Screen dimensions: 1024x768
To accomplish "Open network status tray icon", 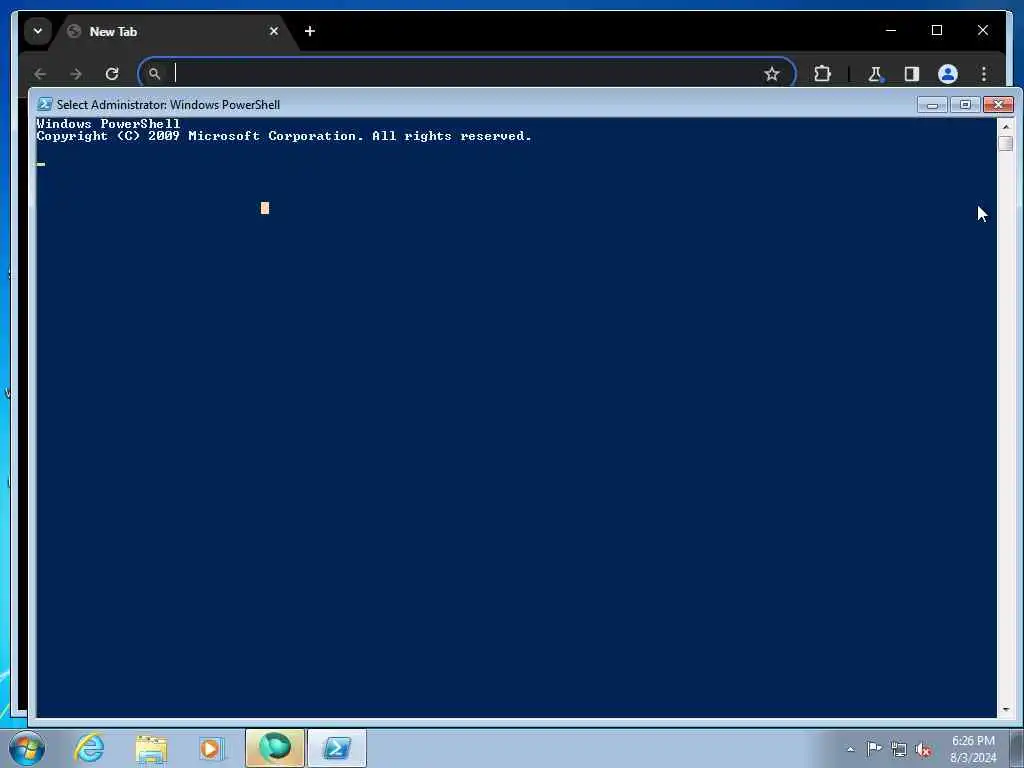I will pos(899,749).
